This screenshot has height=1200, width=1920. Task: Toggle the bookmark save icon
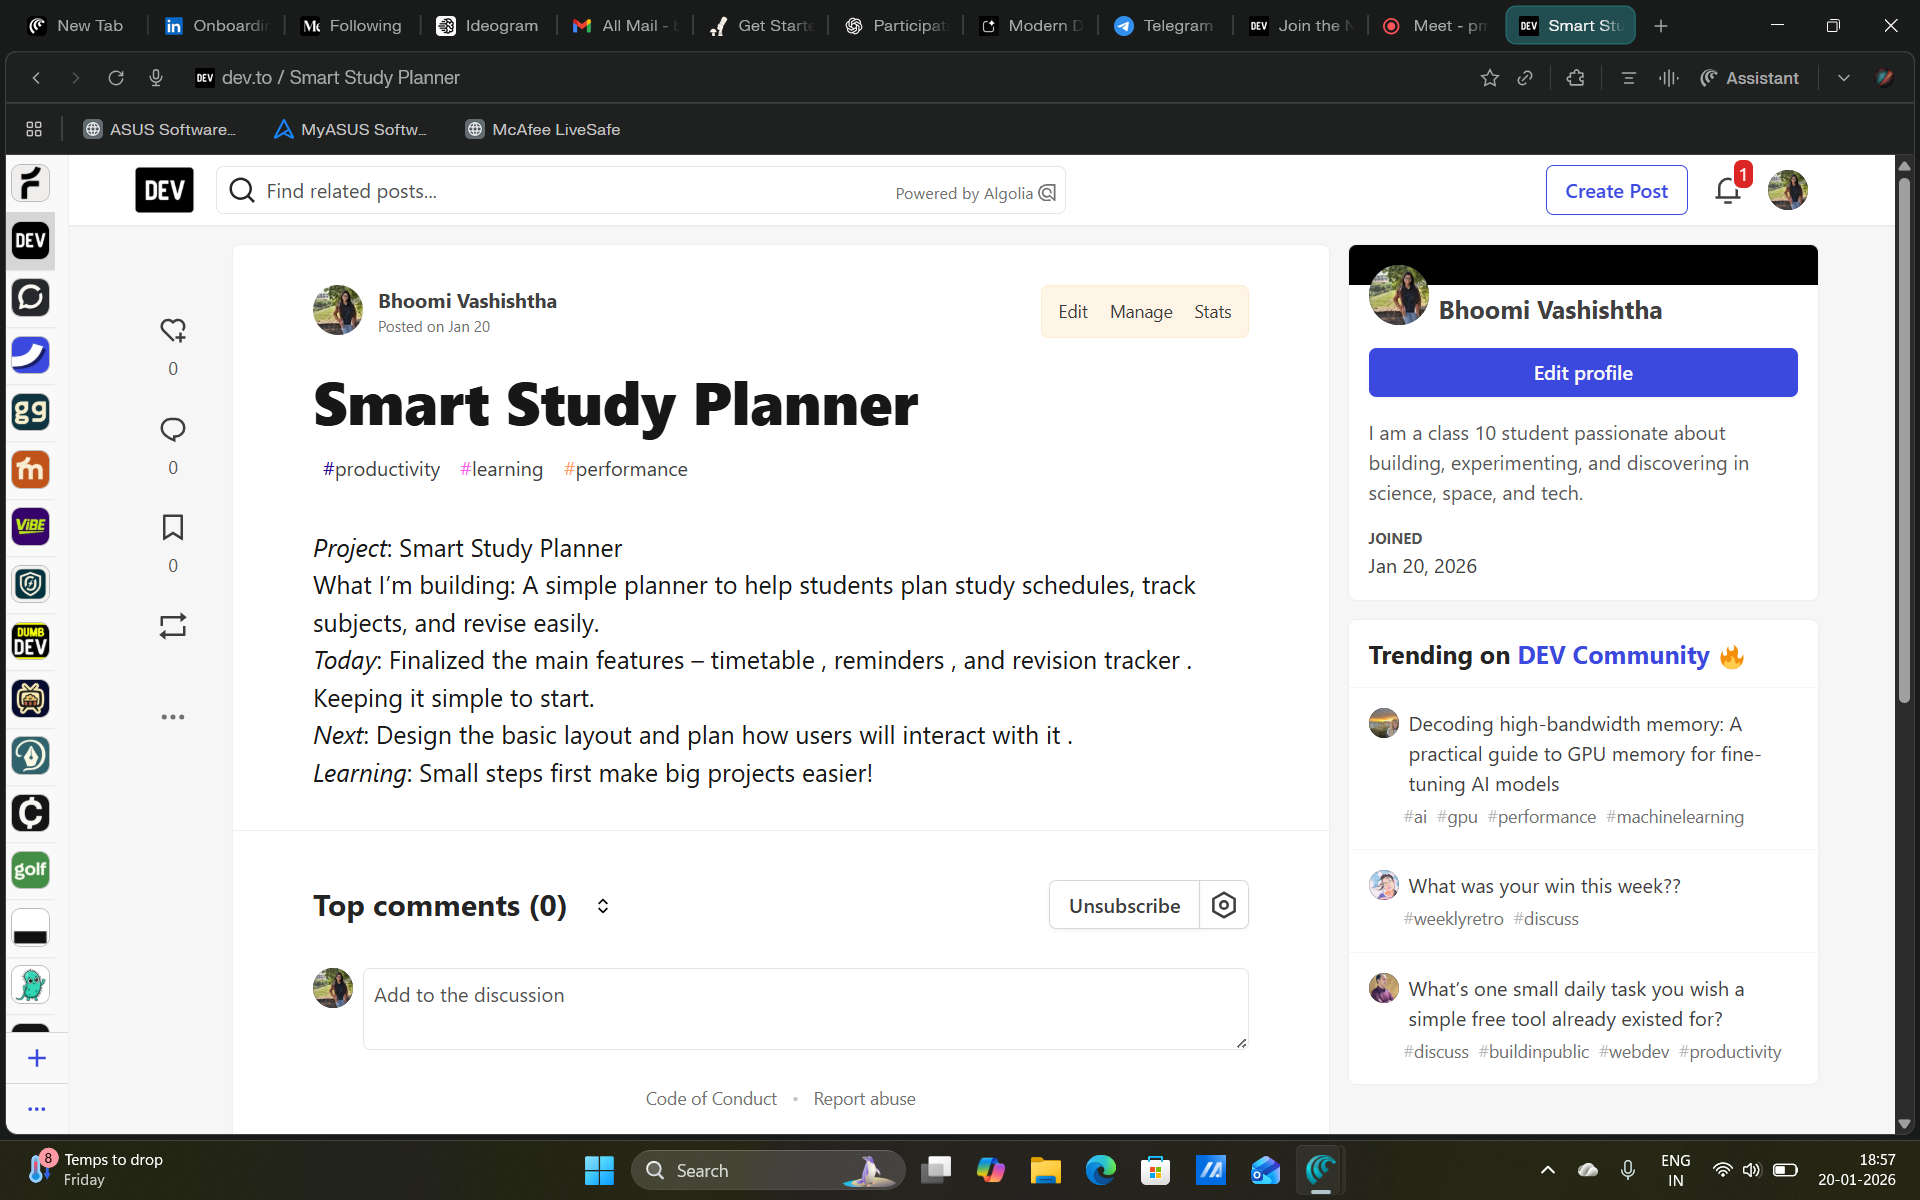[x=173, y=528]
